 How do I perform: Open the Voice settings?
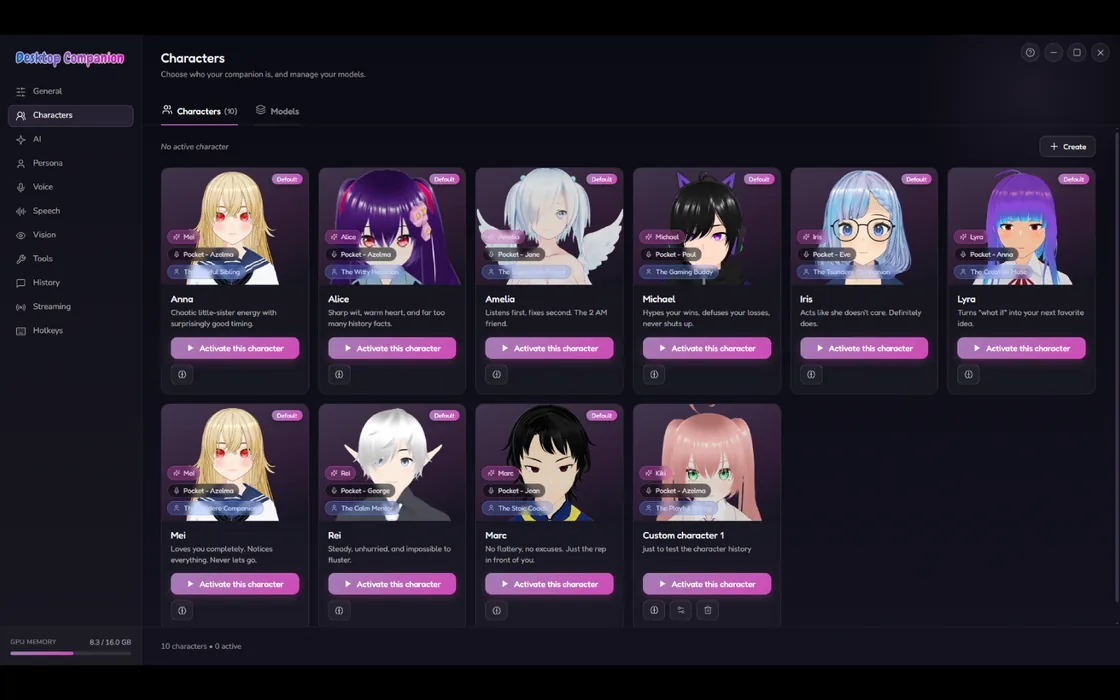[x=70, y=187]
